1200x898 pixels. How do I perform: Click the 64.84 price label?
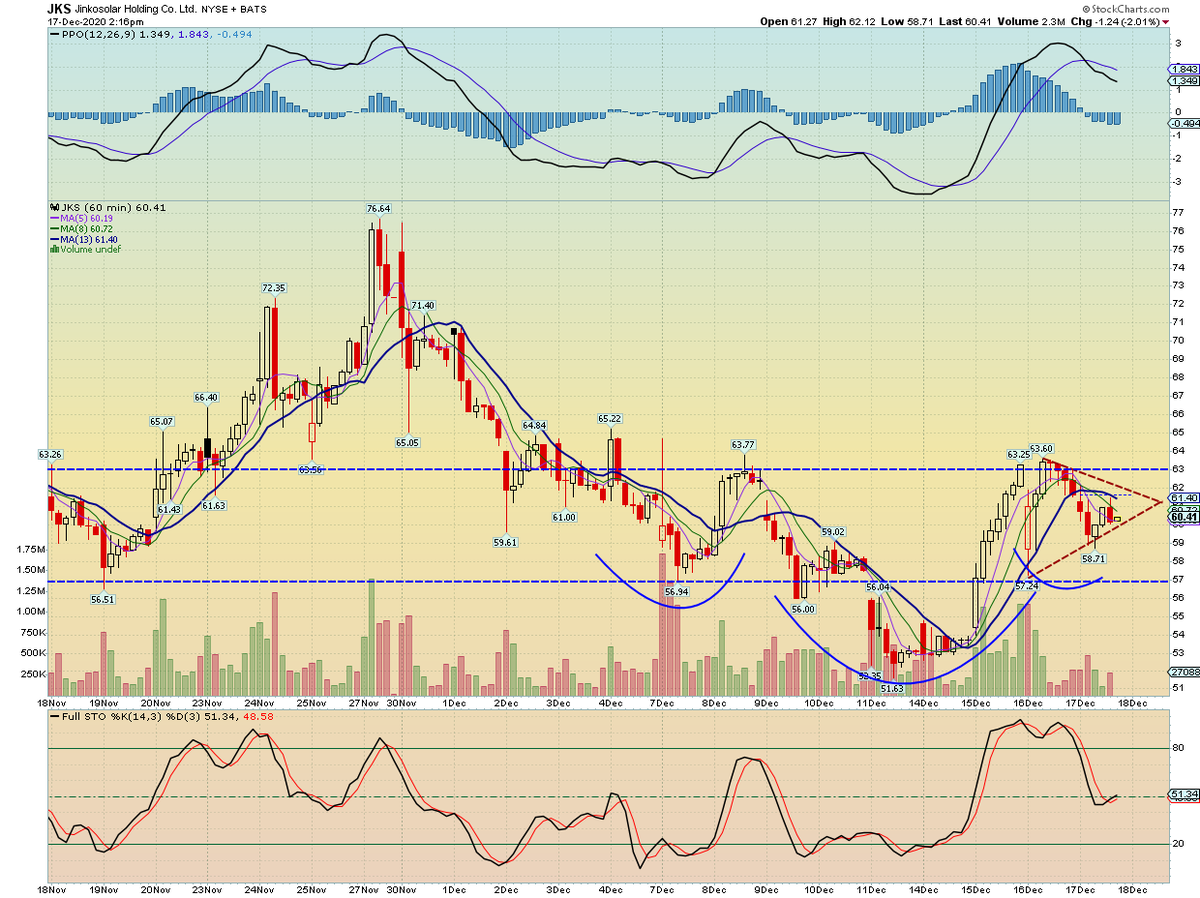point(534,426)
